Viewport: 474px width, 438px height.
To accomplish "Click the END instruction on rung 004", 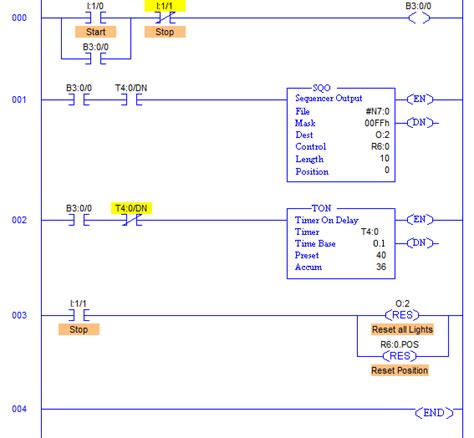I will (434, 413).
